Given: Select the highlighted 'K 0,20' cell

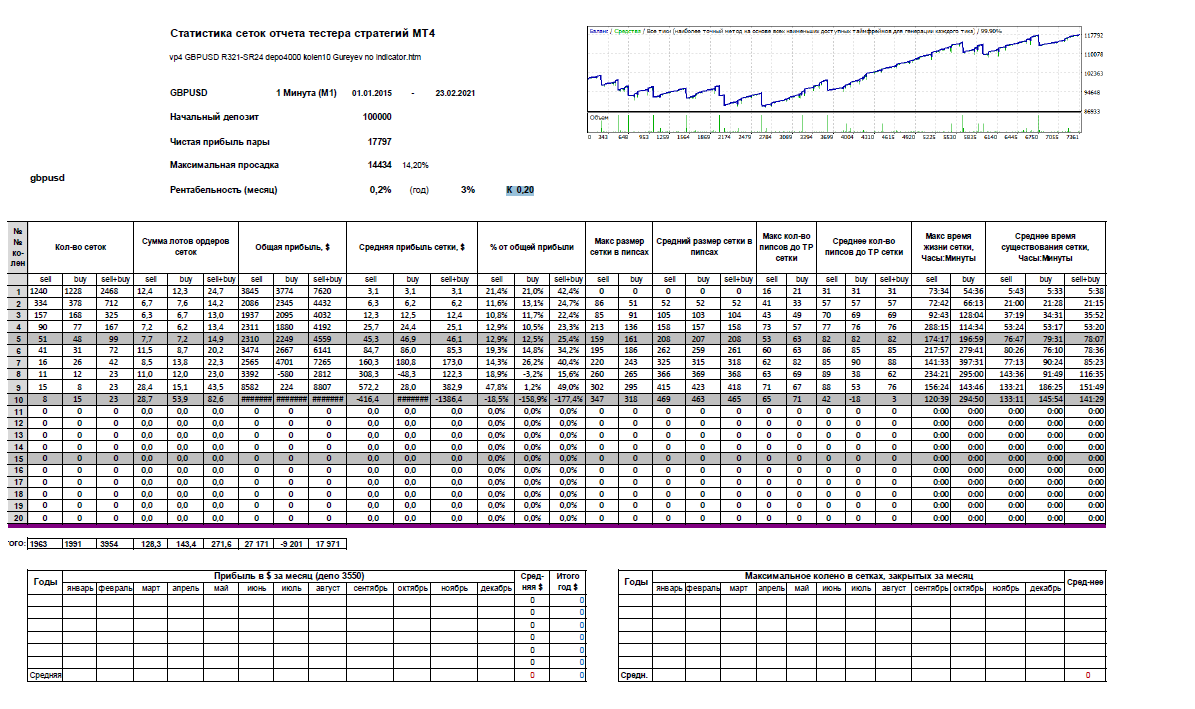Looking at the screenshot, I should click(x=520, y=190).
